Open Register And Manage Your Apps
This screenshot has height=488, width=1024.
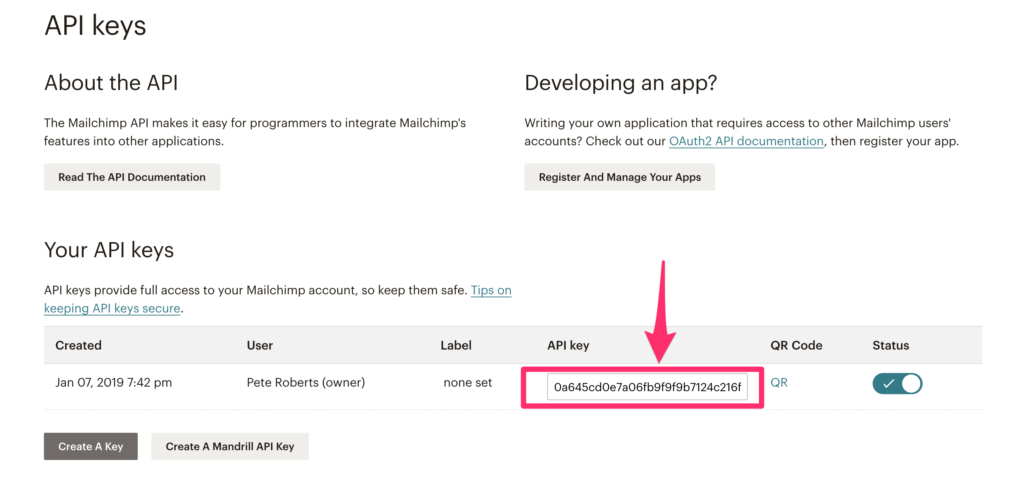click(619, 177)
